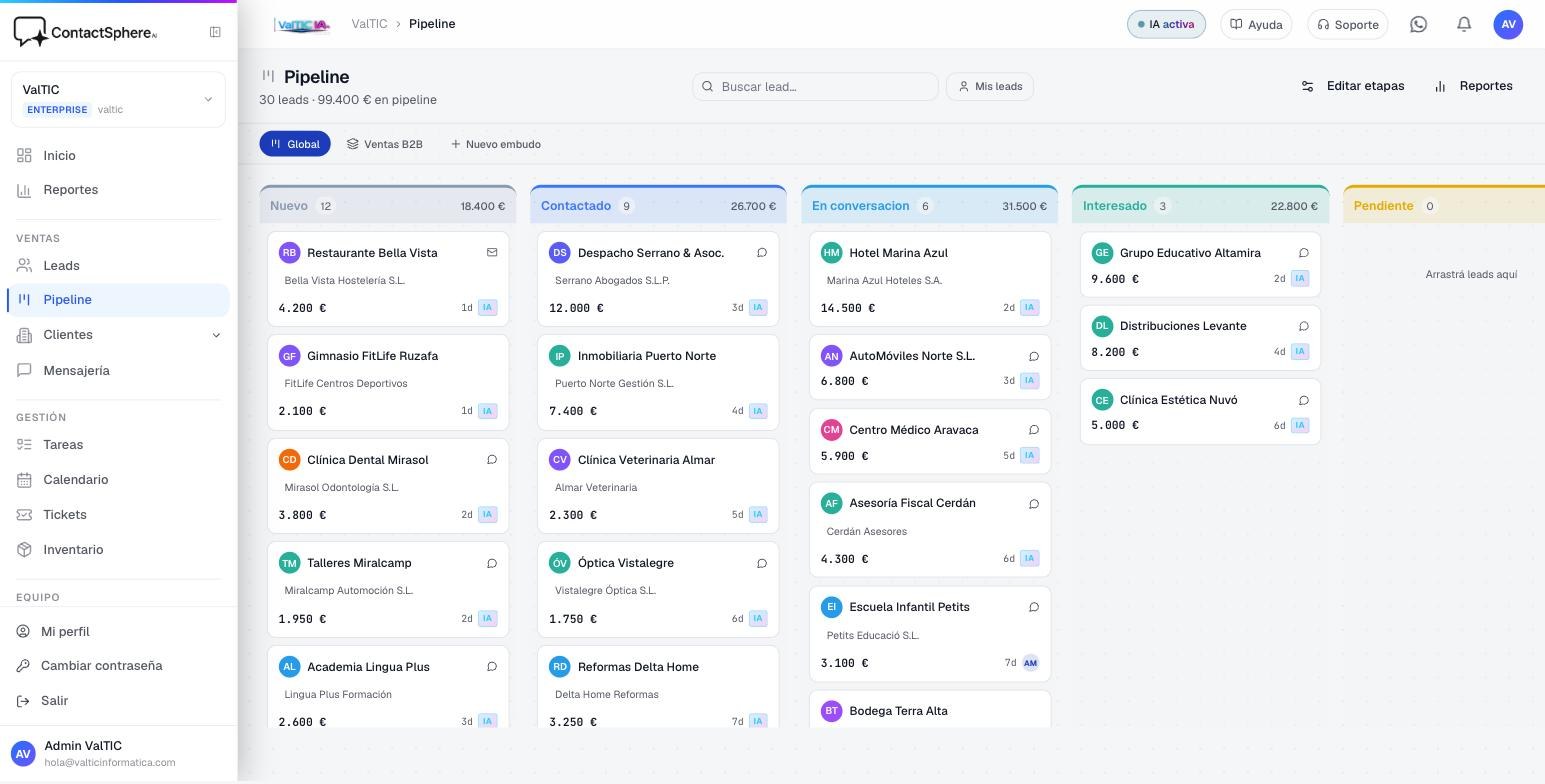
Task: Open AV user avatar menu in header
Action: [1508, 24]
